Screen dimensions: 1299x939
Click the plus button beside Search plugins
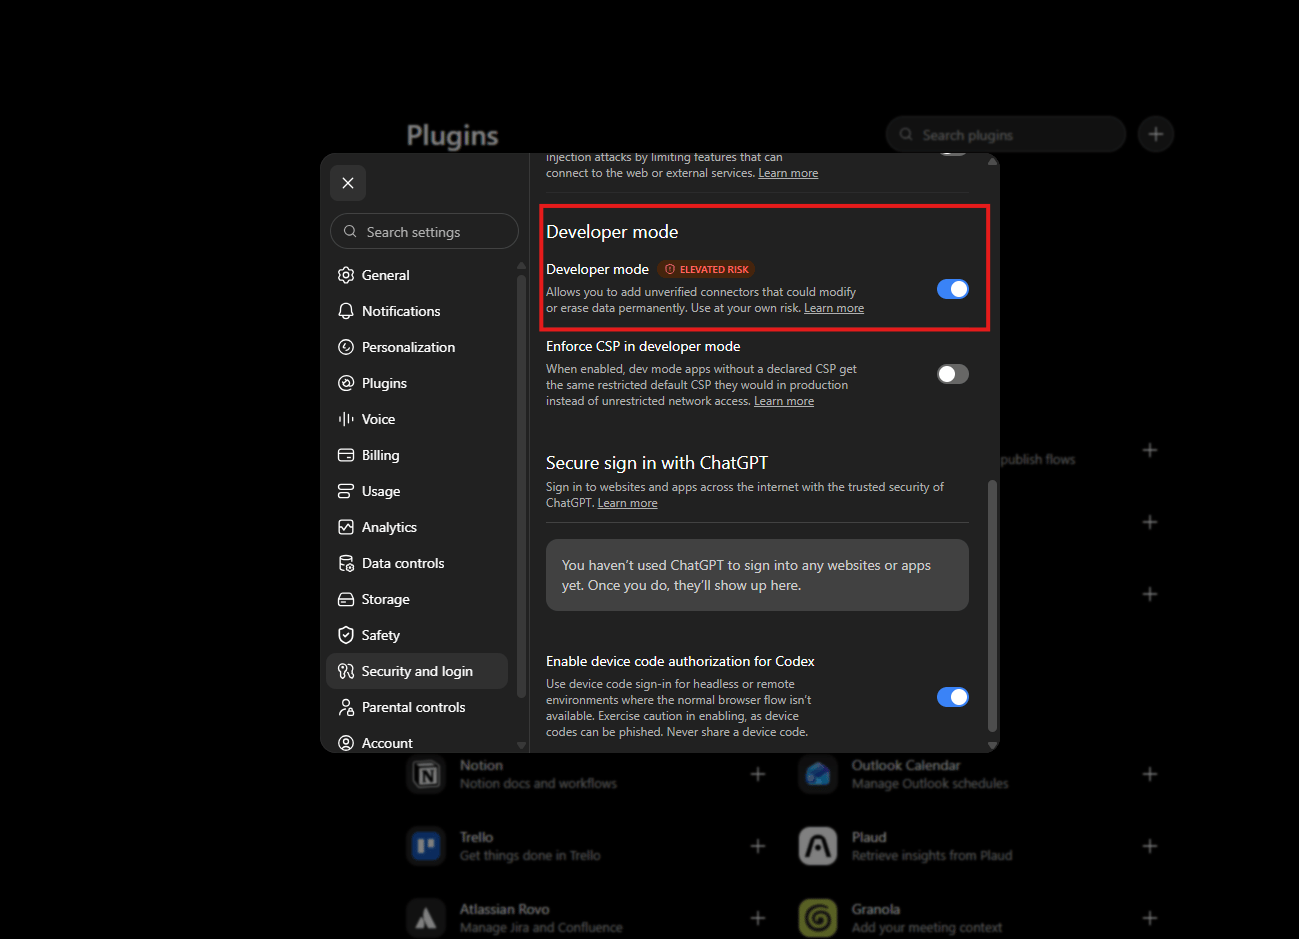1156,134
